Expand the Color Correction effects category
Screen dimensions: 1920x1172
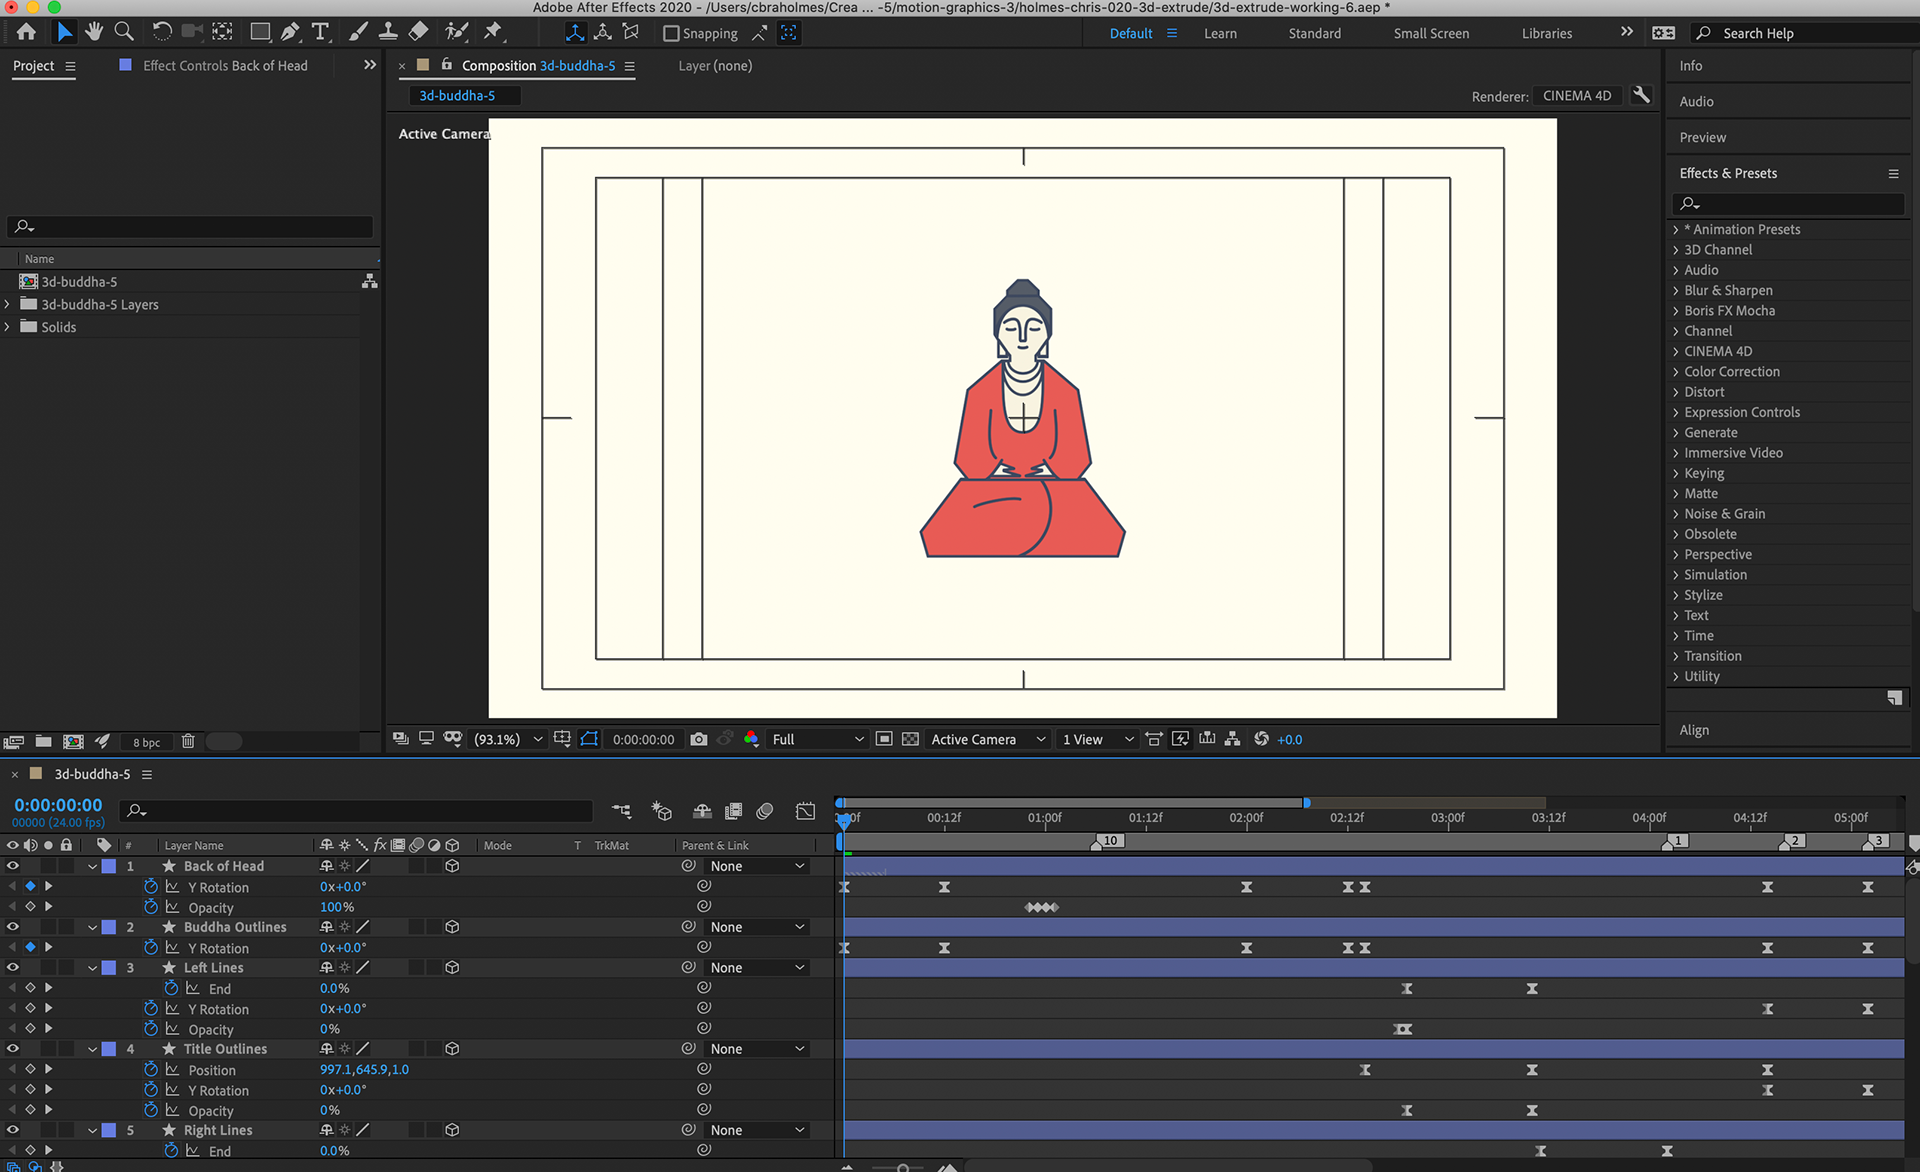click(x=1676, y=372)
